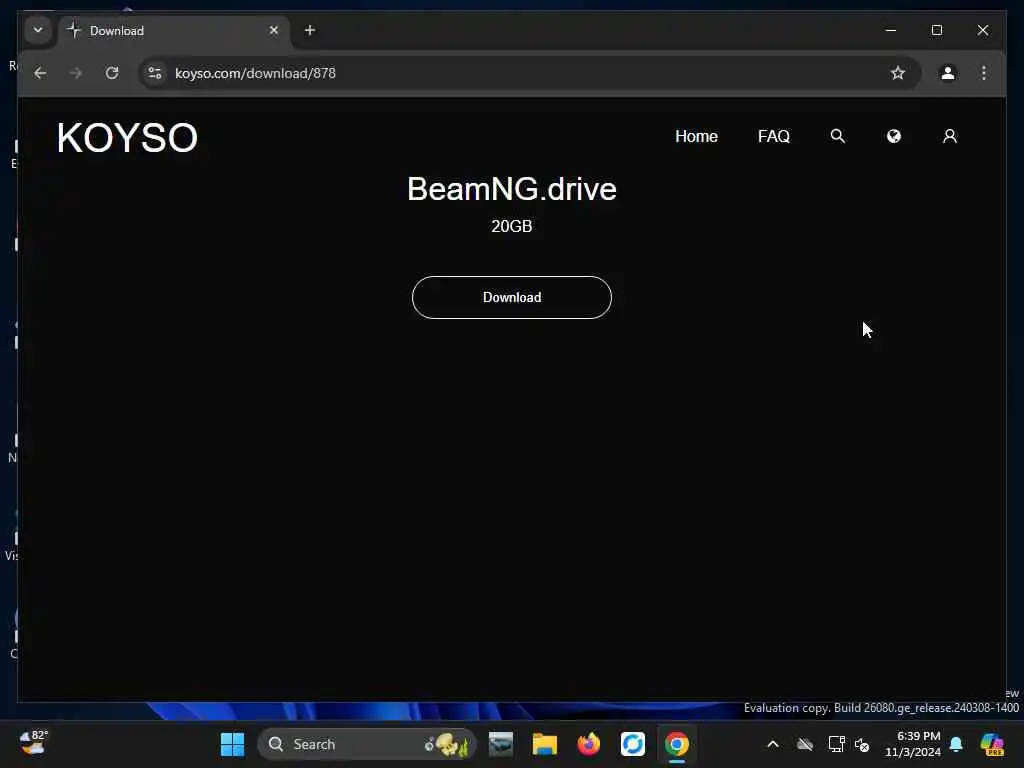Viewport: 1024px width, 768px height.
Task: Open the Home page link
Action: click(696, 136)
